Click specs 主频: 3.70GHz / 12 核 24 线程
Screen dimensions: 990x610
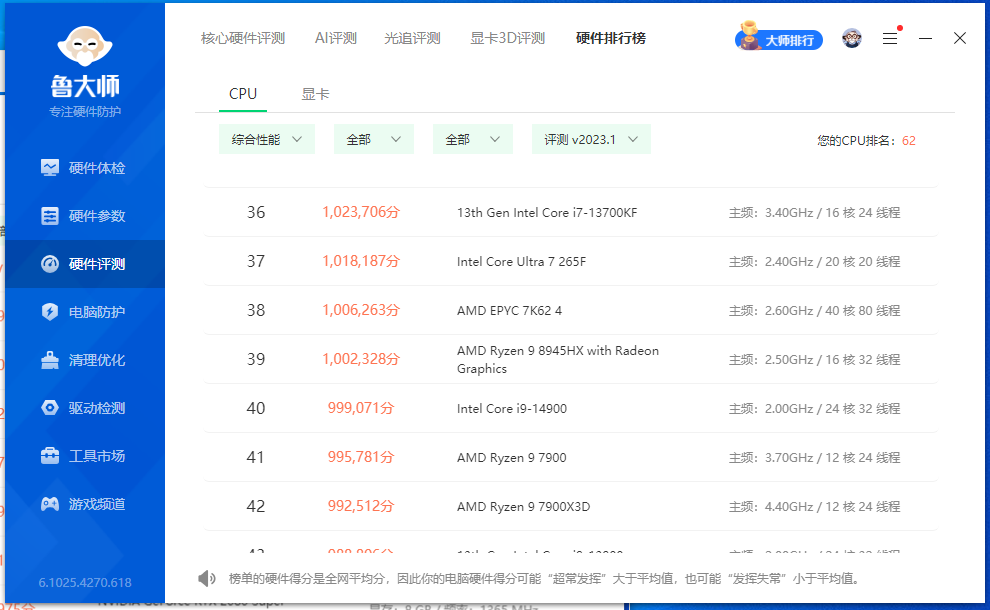tap(814, 457)
